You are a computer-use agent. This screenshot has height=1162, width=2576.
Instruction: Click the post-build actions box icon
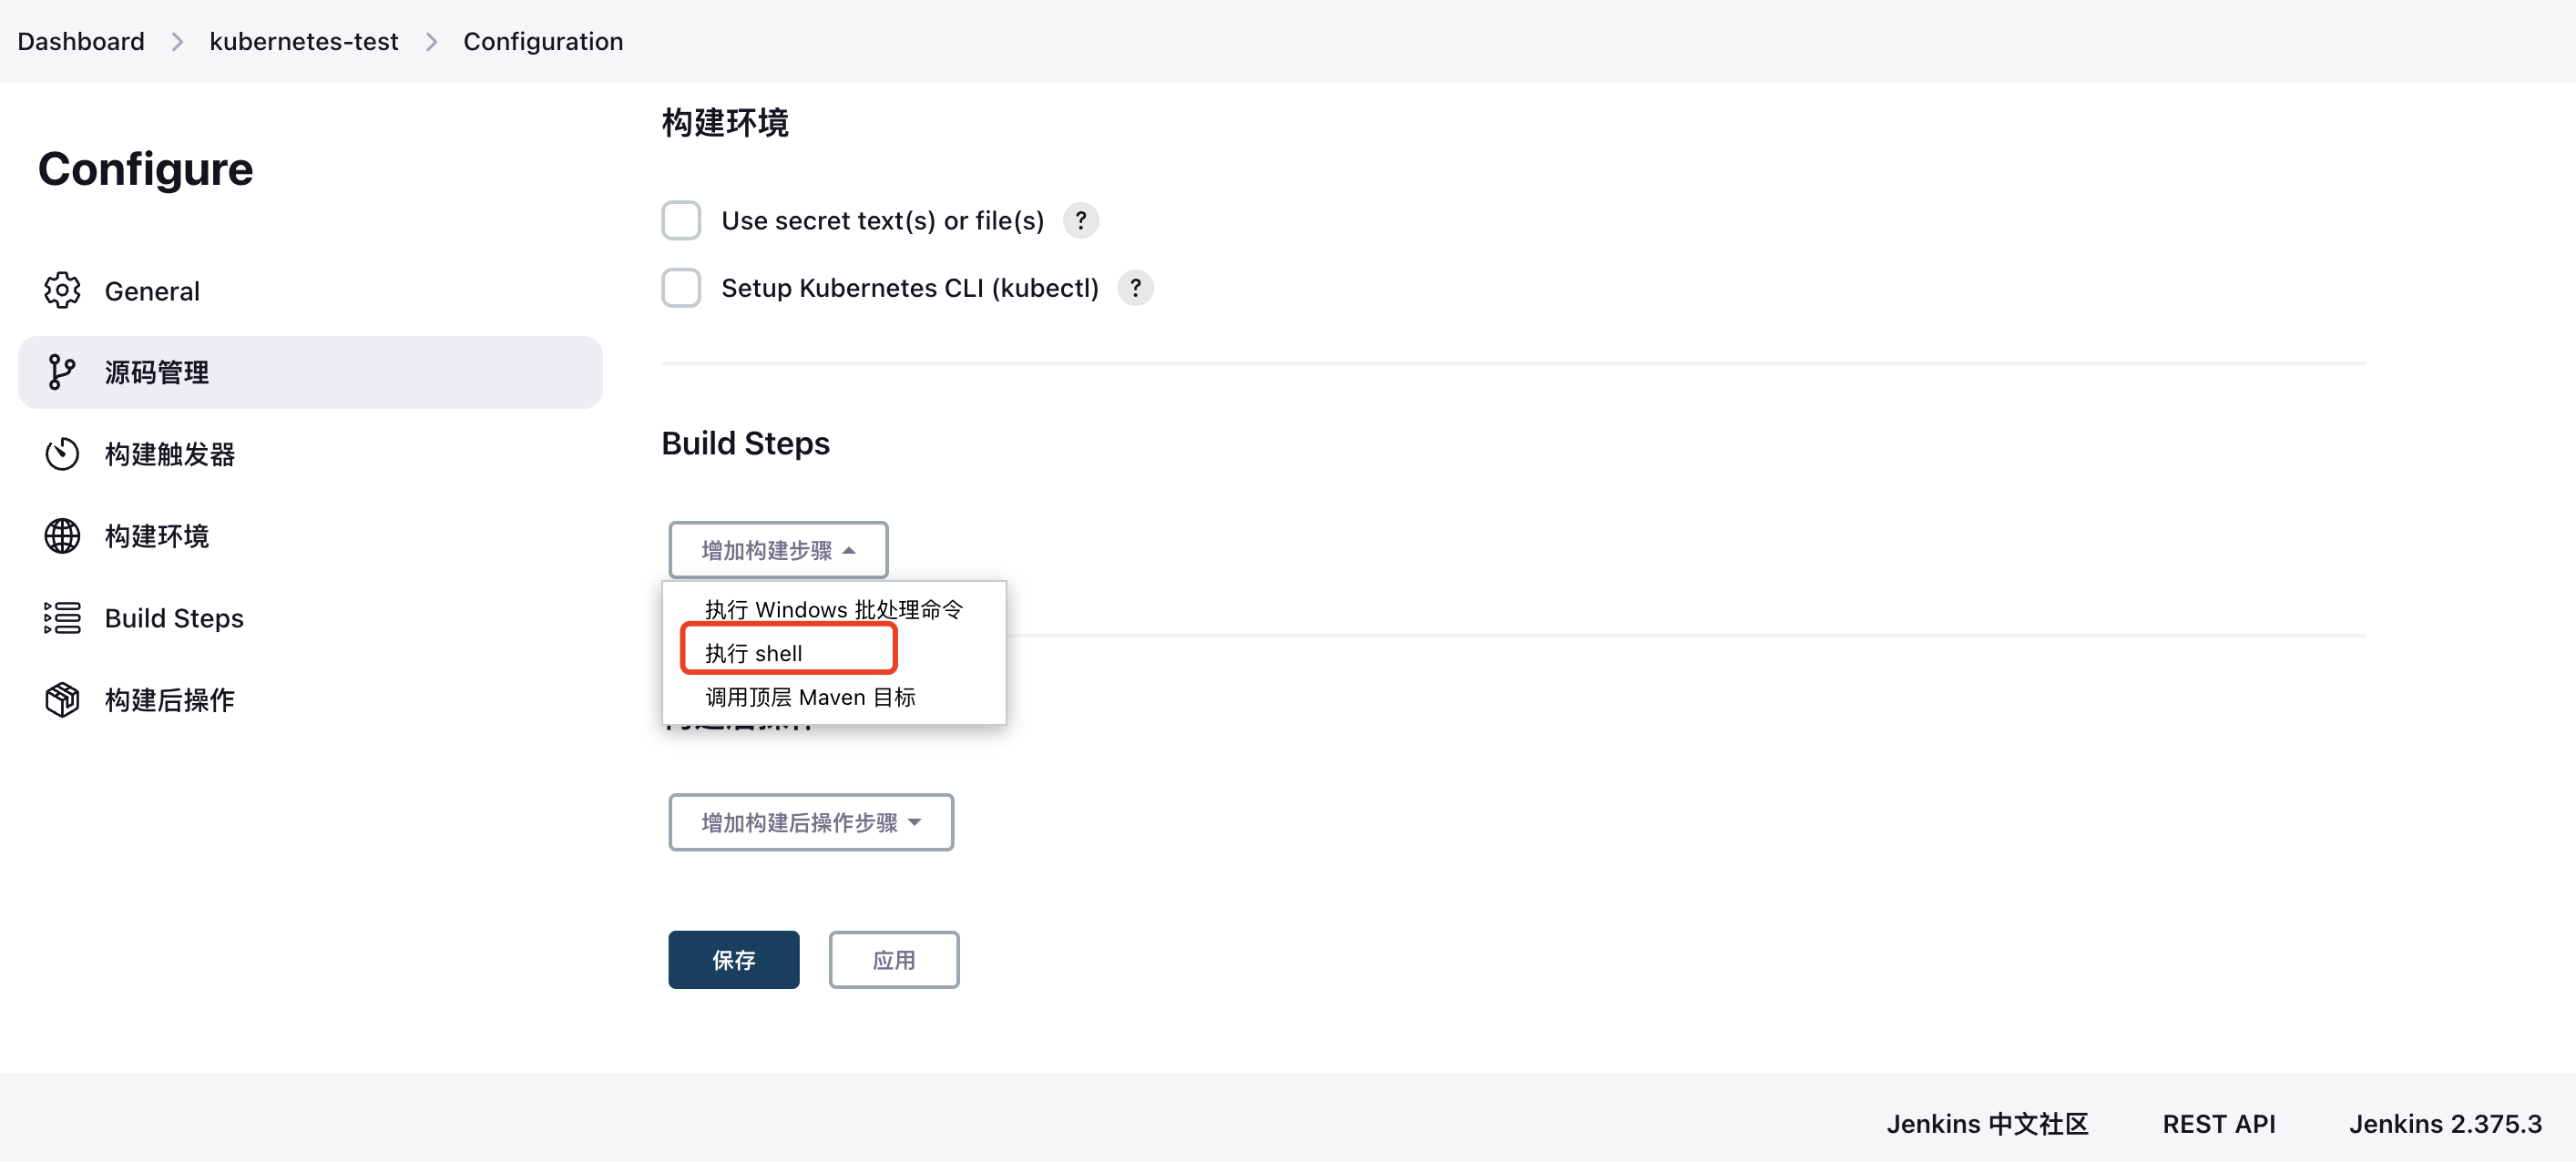tap(62, 700)
